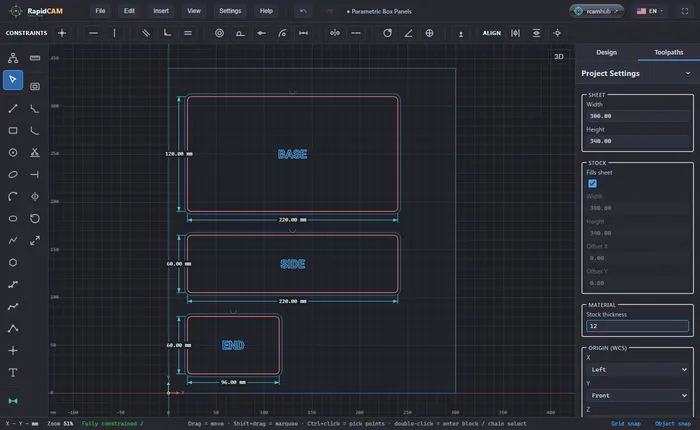Uncheck the Fills sheet checkbox
Image resolution: width=700 pixels, height=430 pixels.
pyautogui.click(x=592, y=184)
